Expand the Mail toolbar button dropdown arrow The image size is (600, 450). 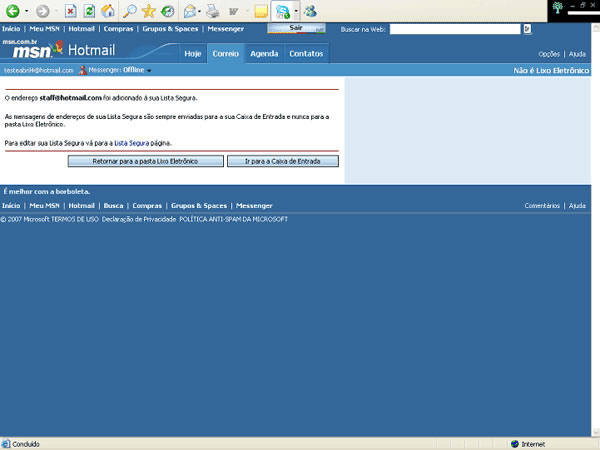(x=200, y=11)
